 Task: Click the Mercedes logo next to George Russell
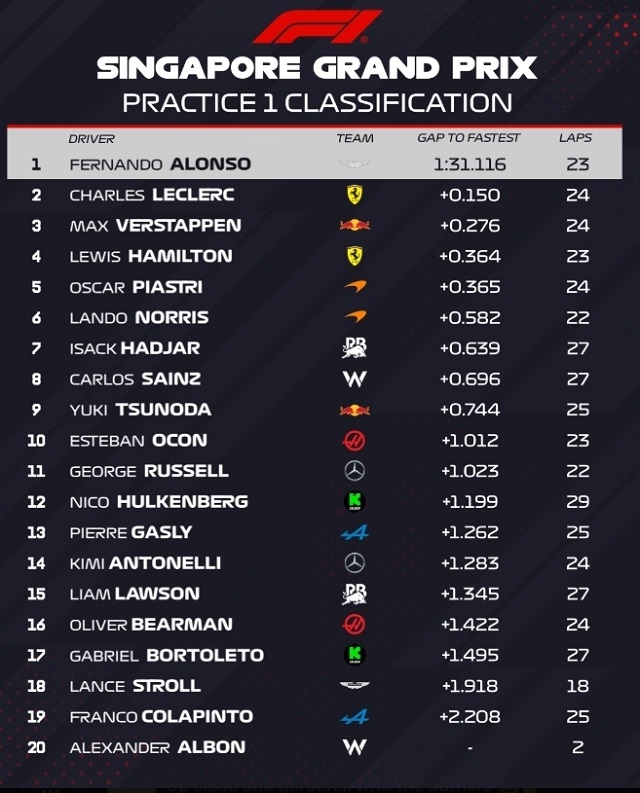coord(355,471)
